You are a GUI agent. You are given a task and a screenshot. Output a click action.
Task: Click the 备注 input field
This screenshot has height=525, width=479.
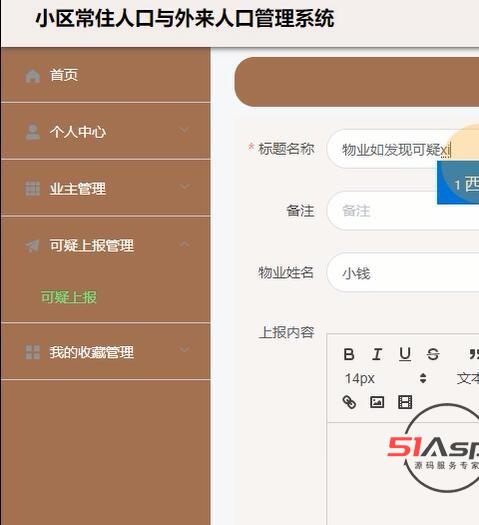(x=403, y=211)
